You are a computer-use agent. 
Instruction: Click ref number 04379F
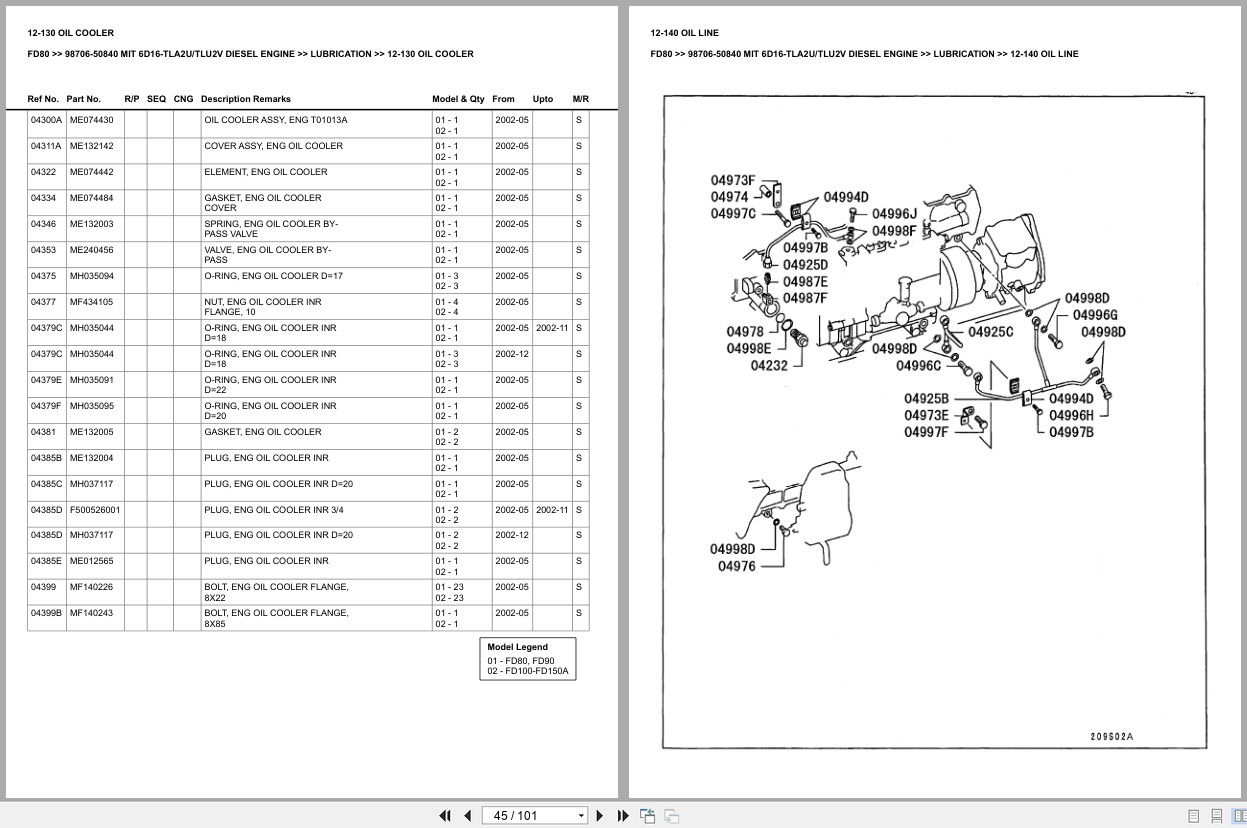[46, 406]
